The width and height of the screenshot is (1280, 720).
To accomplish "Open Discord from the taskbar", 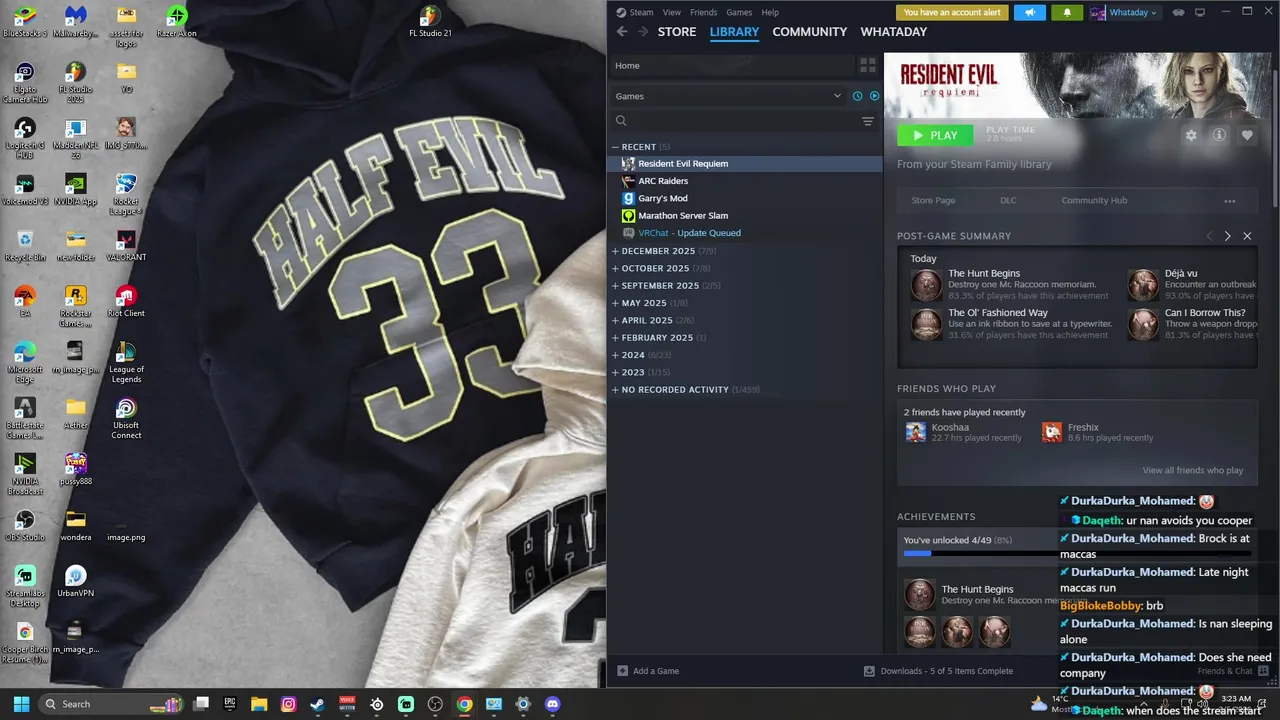I will pyautogui.click(x=552, y=704).
